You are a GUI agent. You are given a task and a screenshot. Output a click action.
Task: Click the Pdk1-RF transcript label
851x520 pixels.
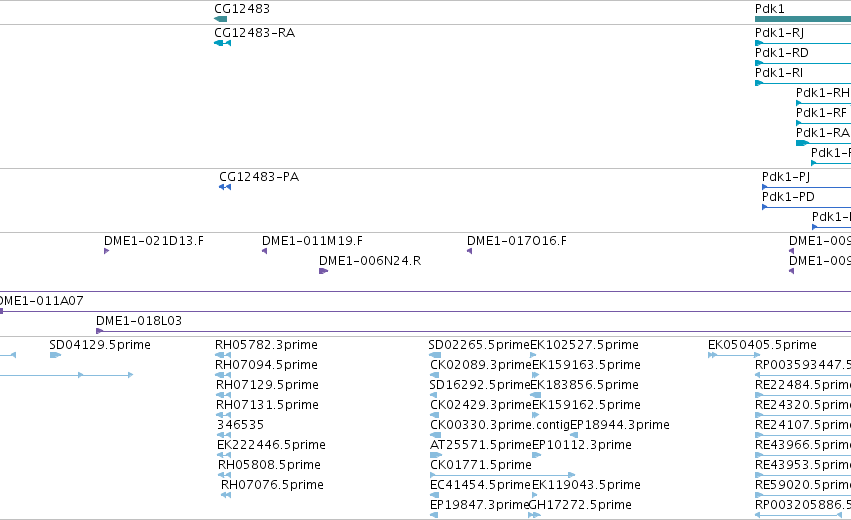[x=821, y=113]
